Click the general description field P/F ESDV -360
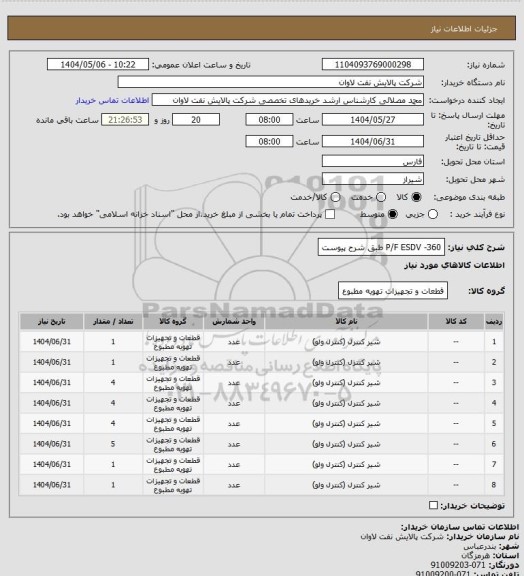The image size is (524, 576). click(x=381, y=247)
